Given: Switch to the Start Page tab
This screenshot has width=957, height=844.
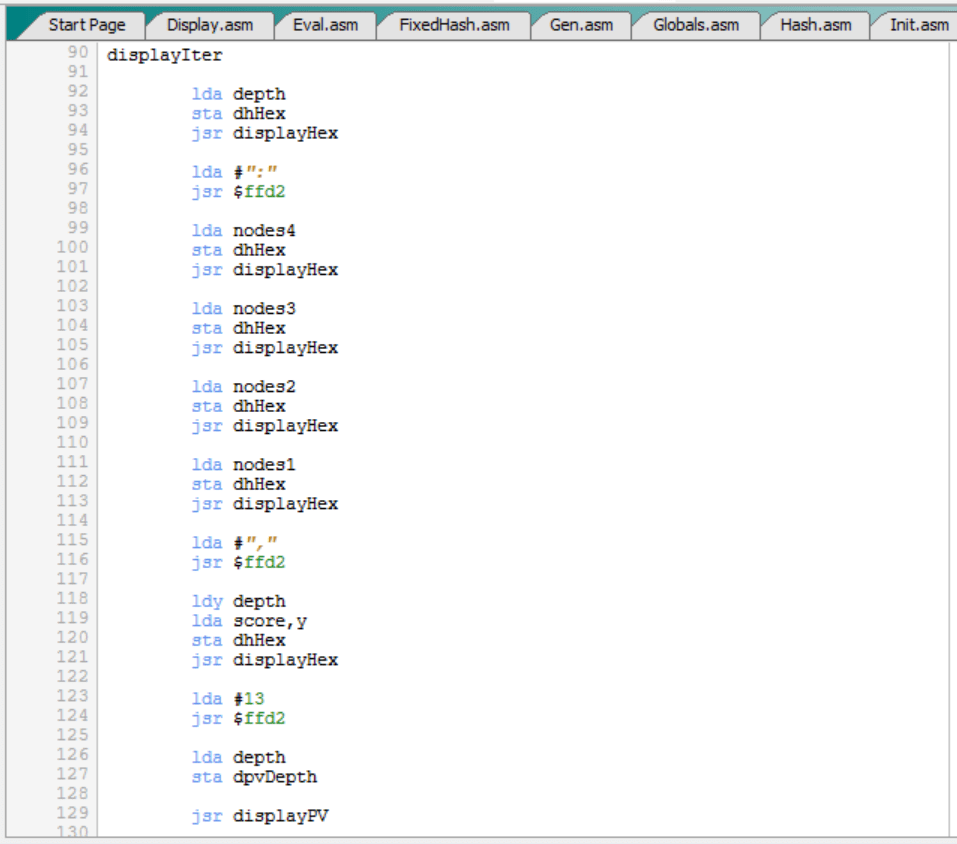Looking at the screenshot, I should (x=86, y=24).
